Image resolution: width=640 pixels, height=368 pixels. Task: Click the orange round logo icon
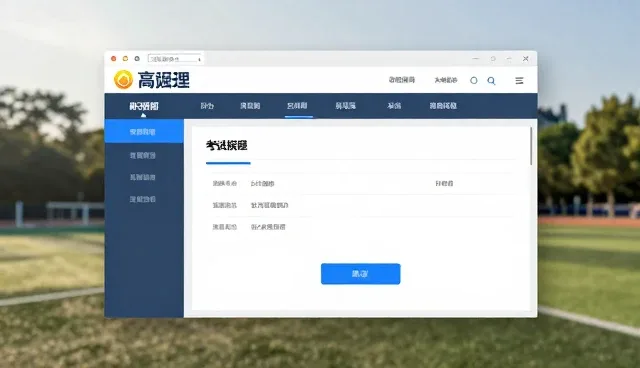click(x=123, y=79)
